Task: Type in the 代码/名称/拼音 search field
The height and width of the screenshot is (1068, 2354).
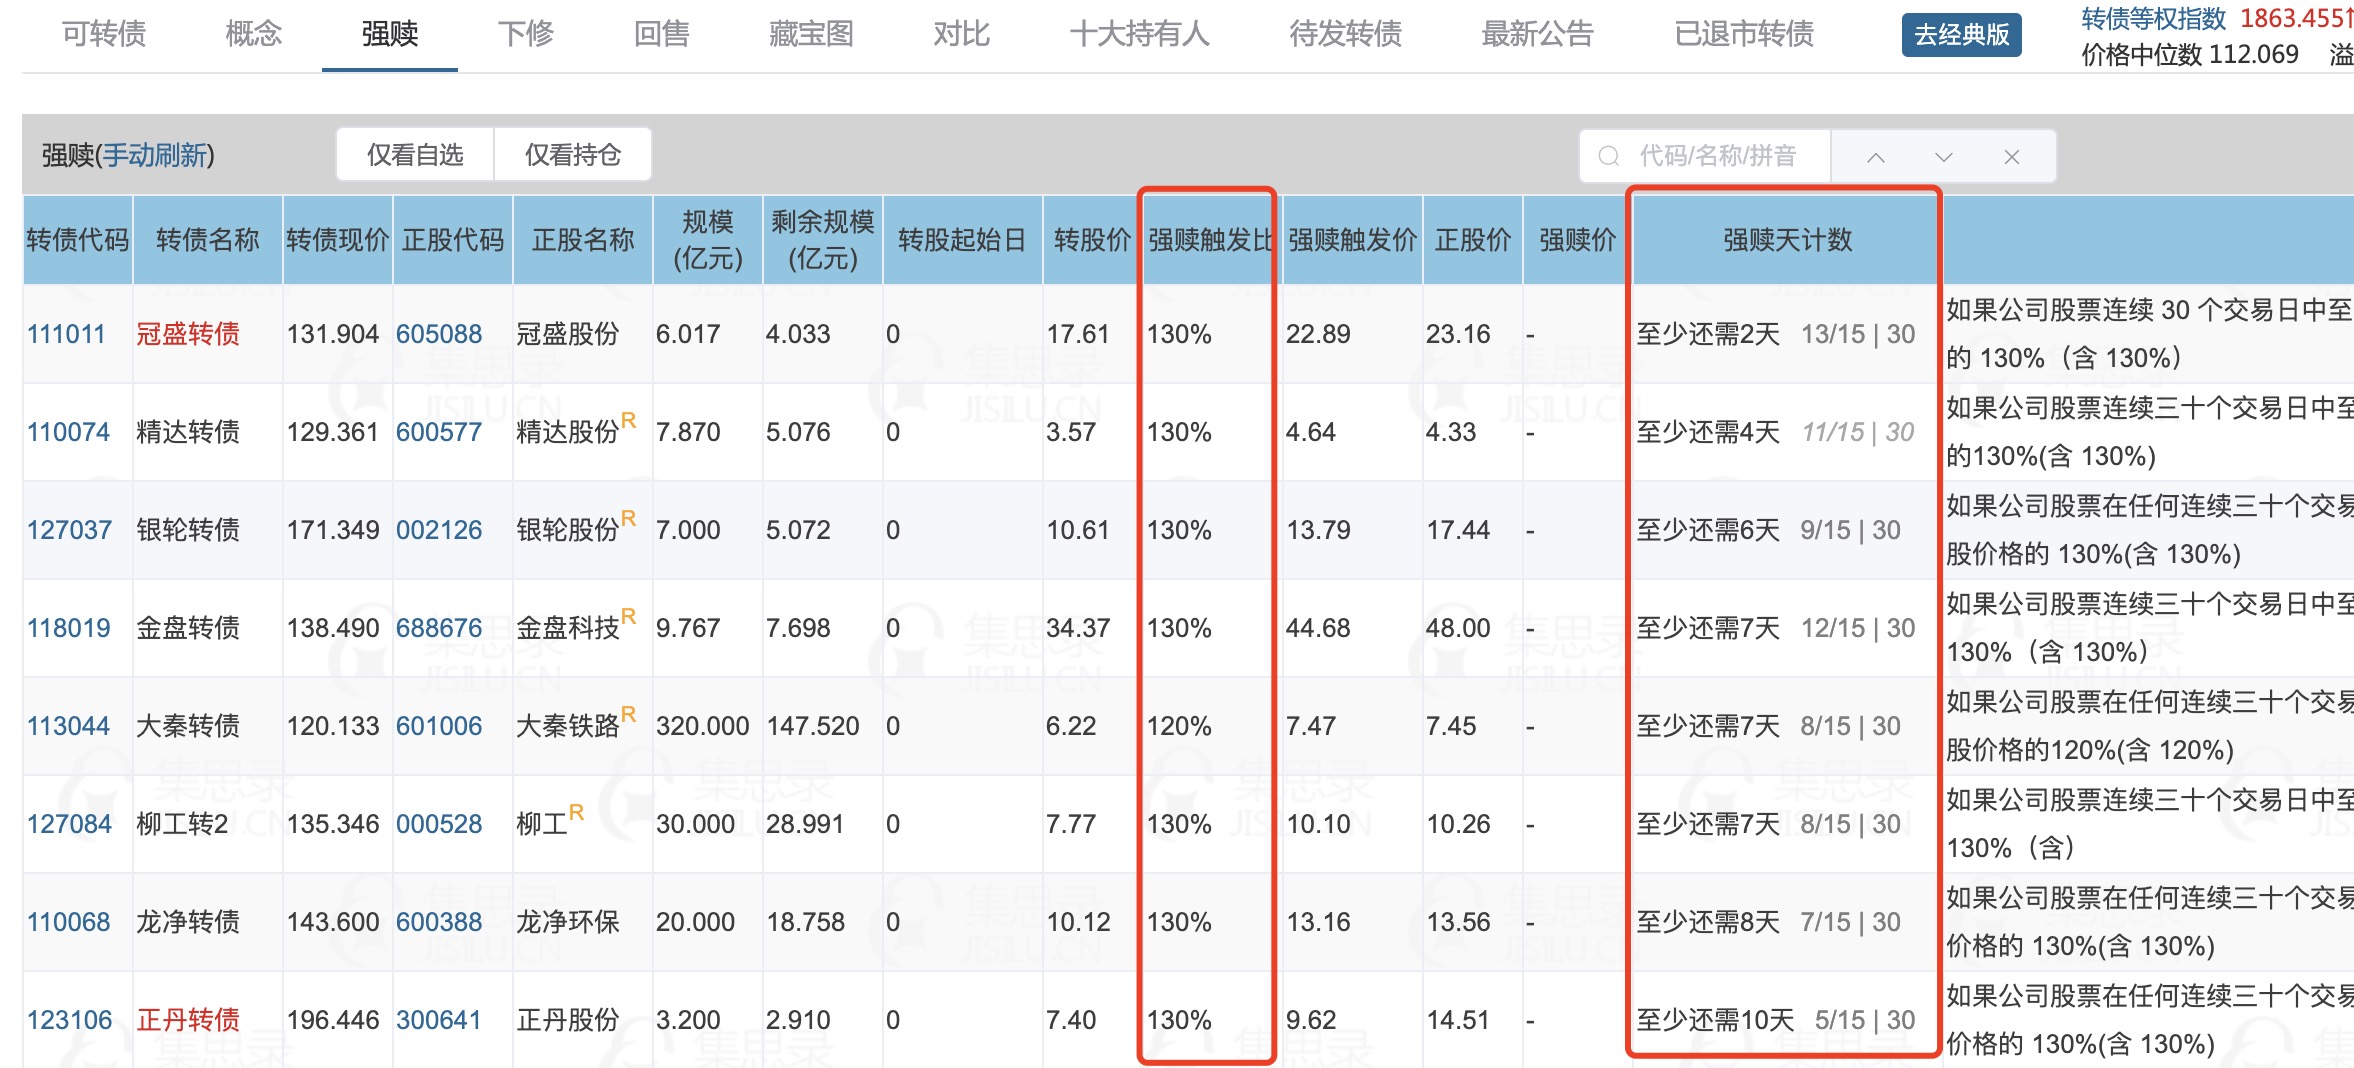Action: 1718,156
